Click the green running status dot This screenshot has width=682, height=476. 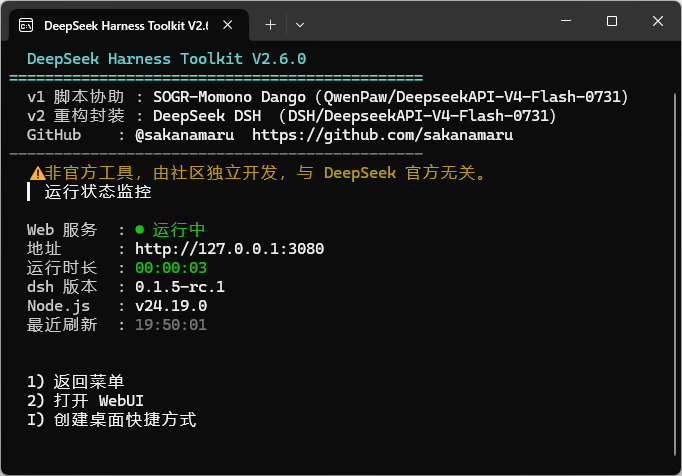pos(140,229)
